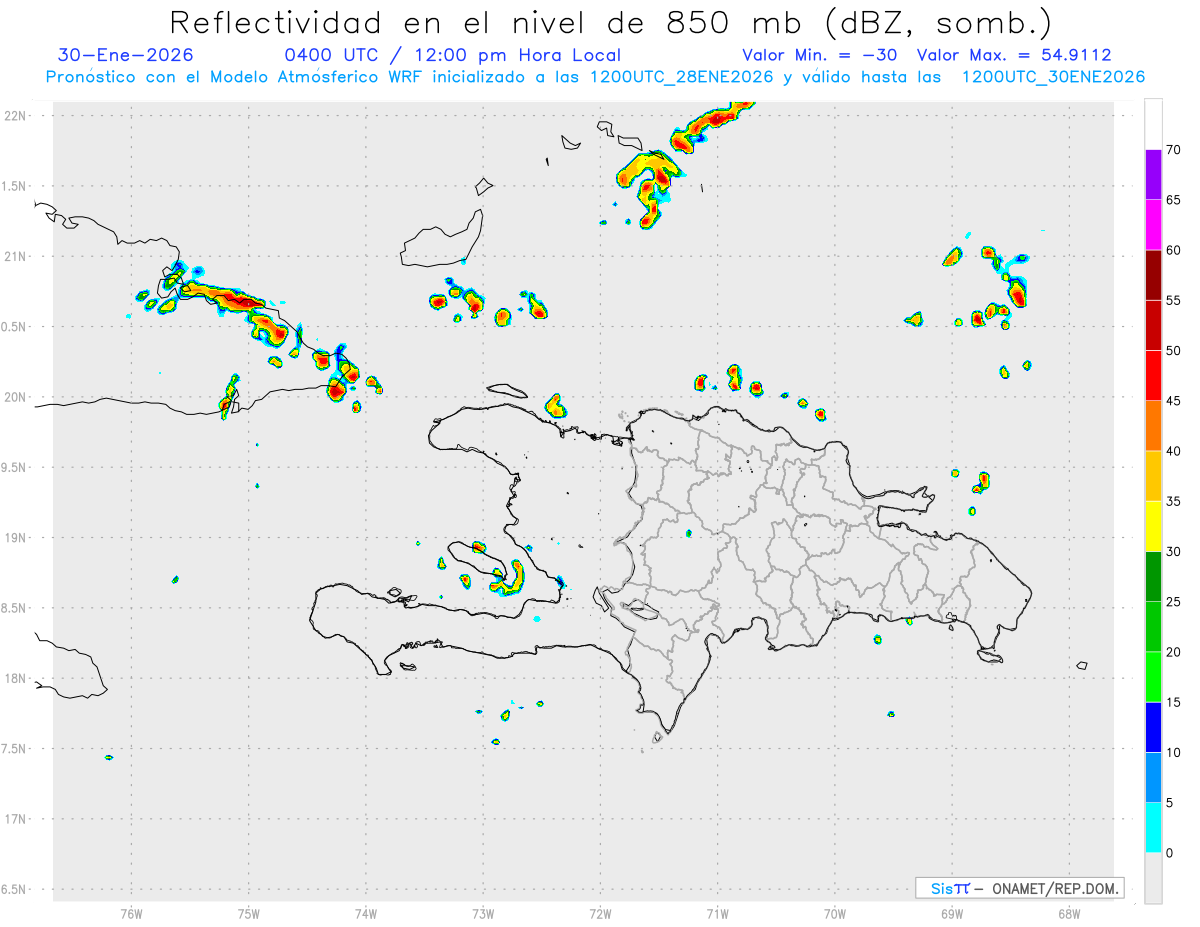Click the '71W' longitude label
This screenshot has height=927, width=1200.
(717, 913)
